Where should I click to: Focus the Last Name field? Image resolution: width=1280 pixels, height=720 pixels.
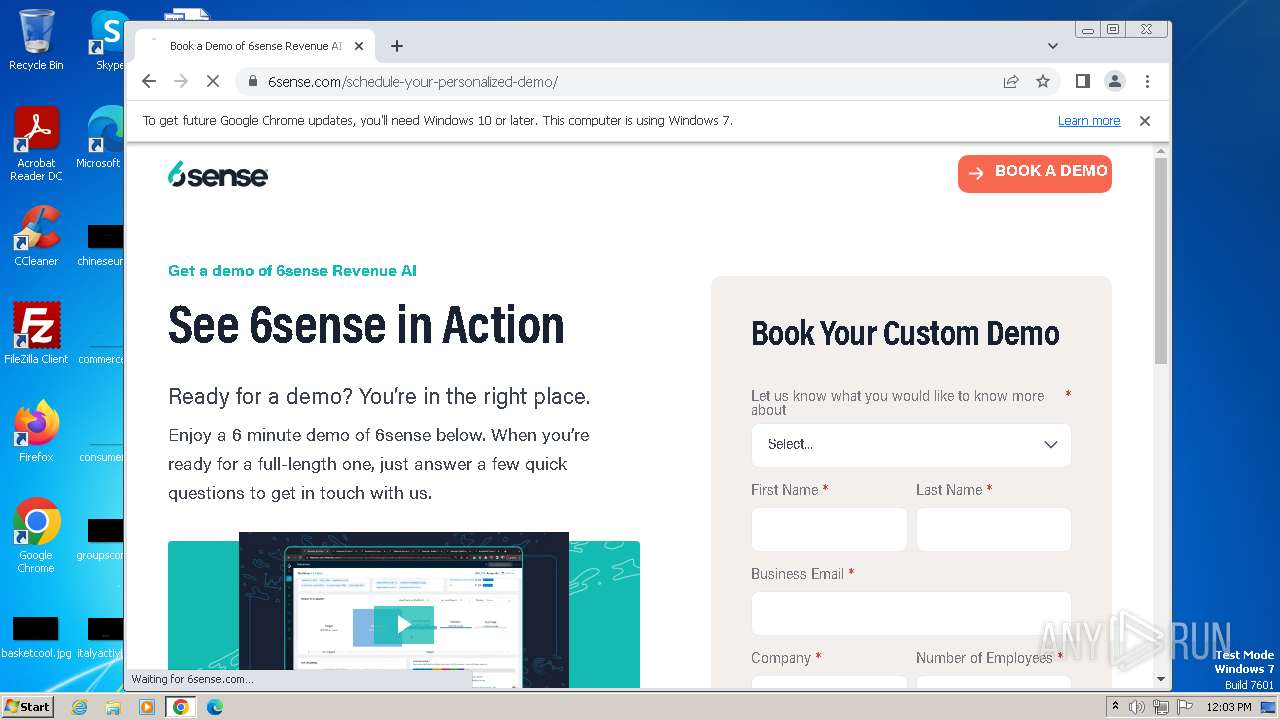[994, 529]
